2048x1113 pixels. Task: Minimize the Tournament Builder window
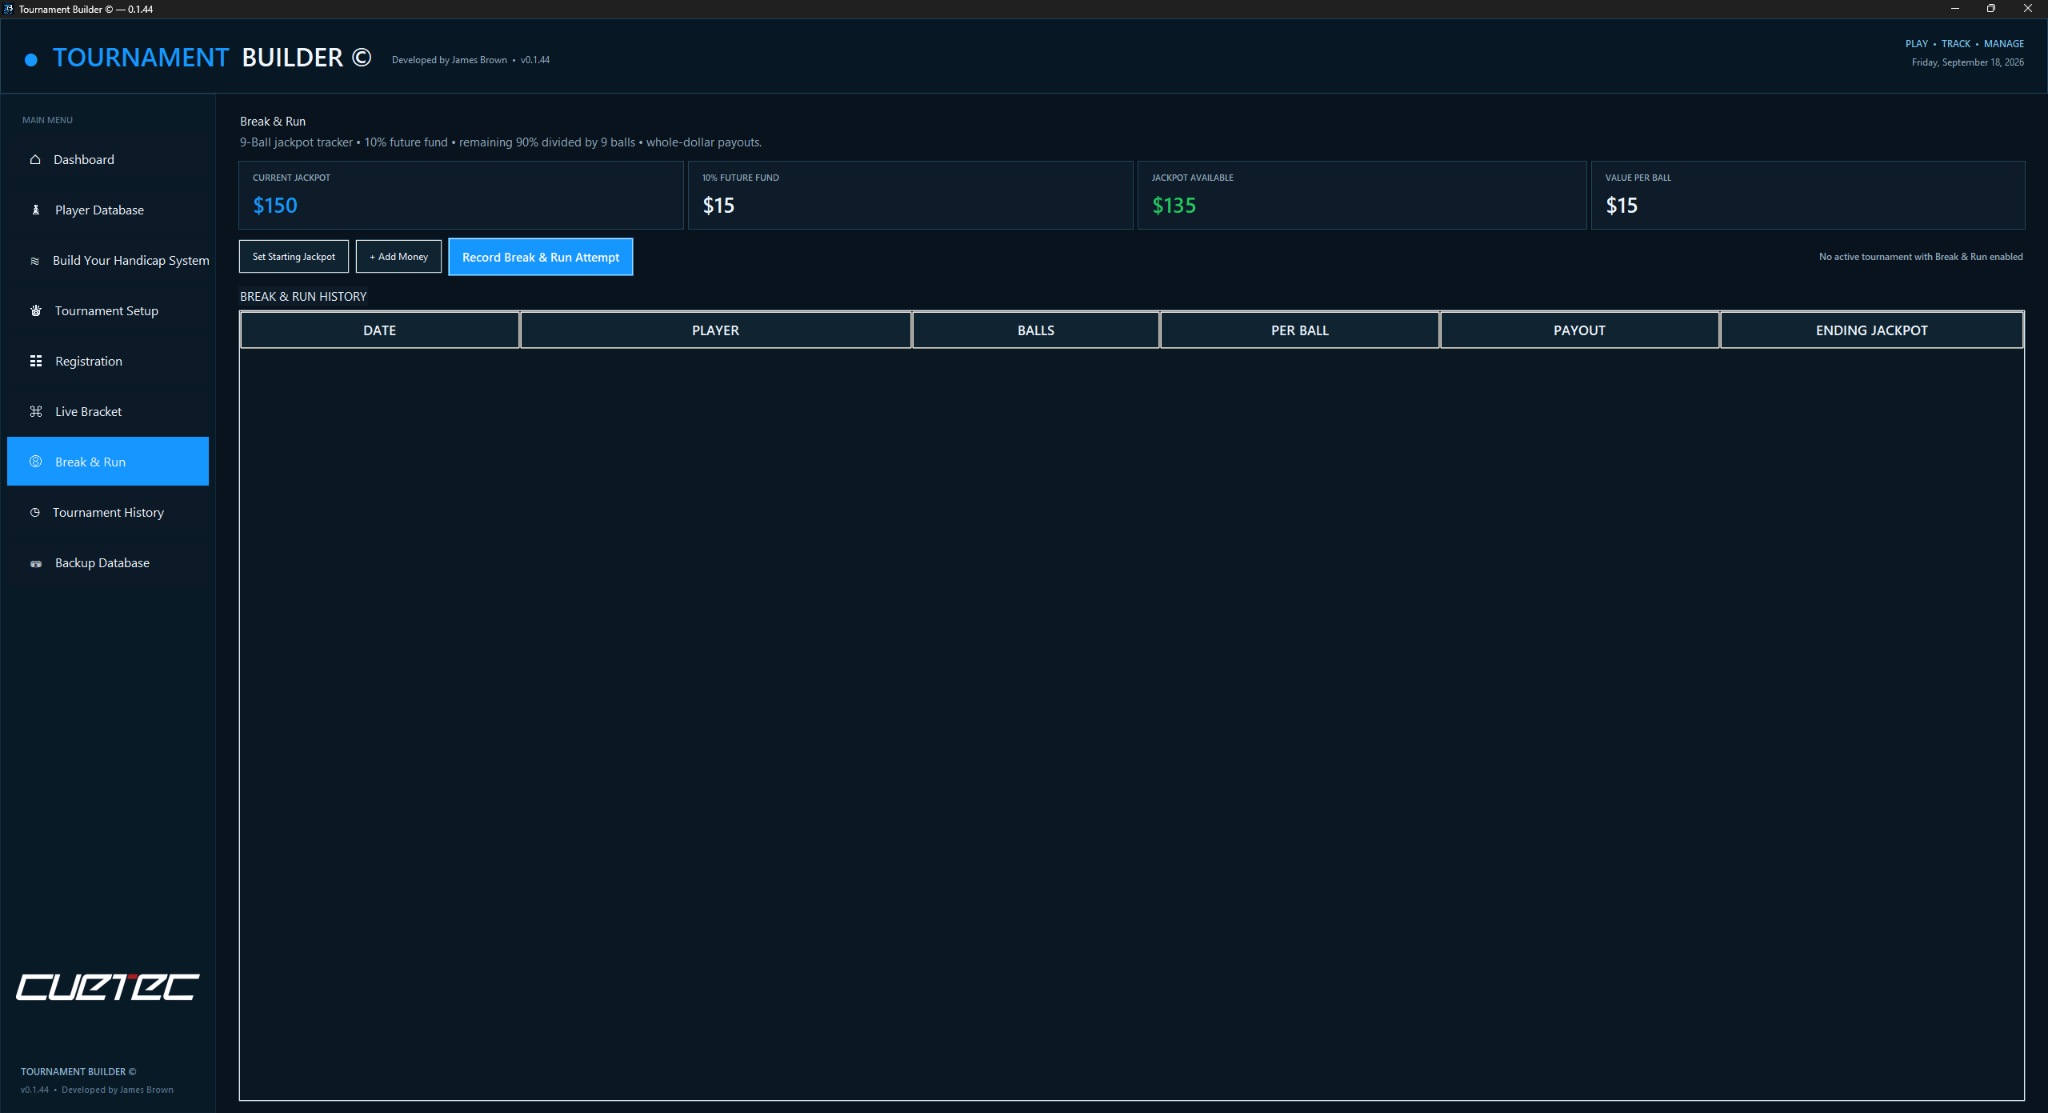[1954, 9]
